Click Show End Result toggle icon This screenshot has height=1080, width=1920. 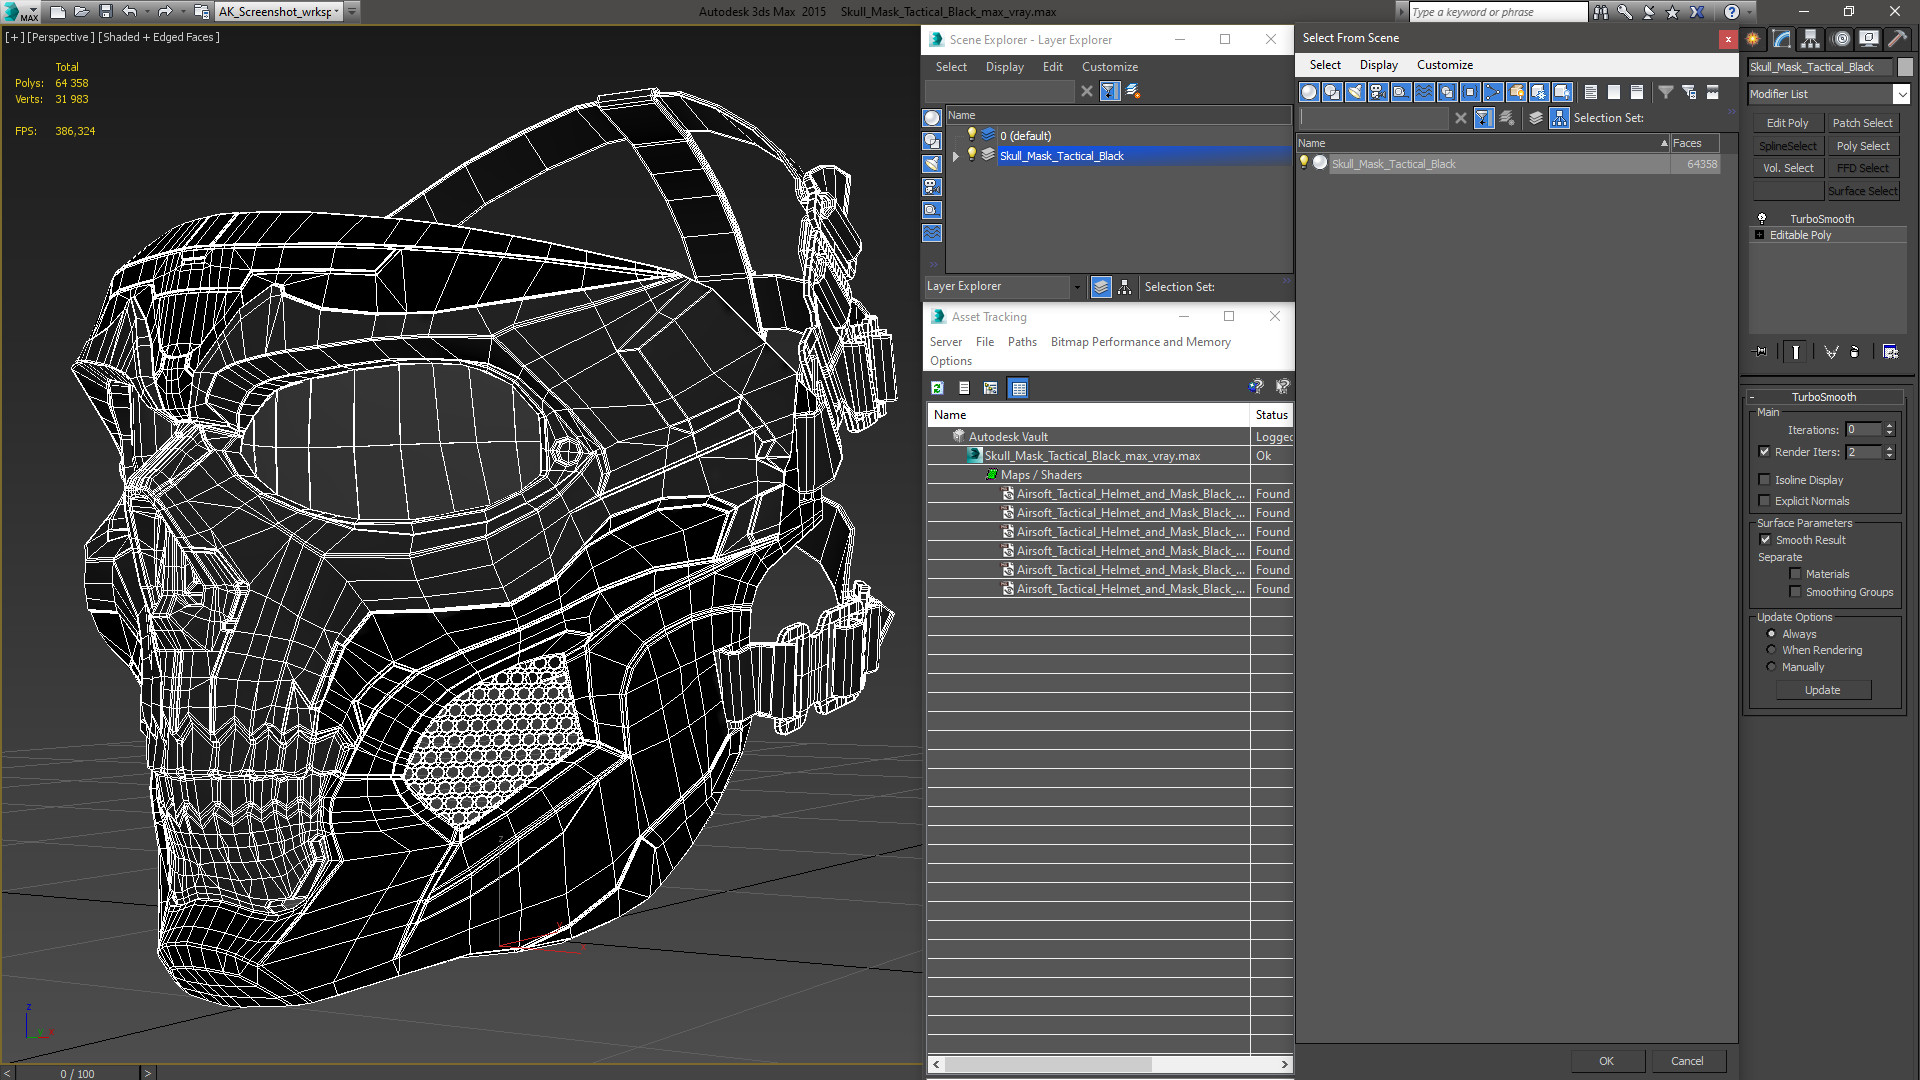tap(1796, 352)
